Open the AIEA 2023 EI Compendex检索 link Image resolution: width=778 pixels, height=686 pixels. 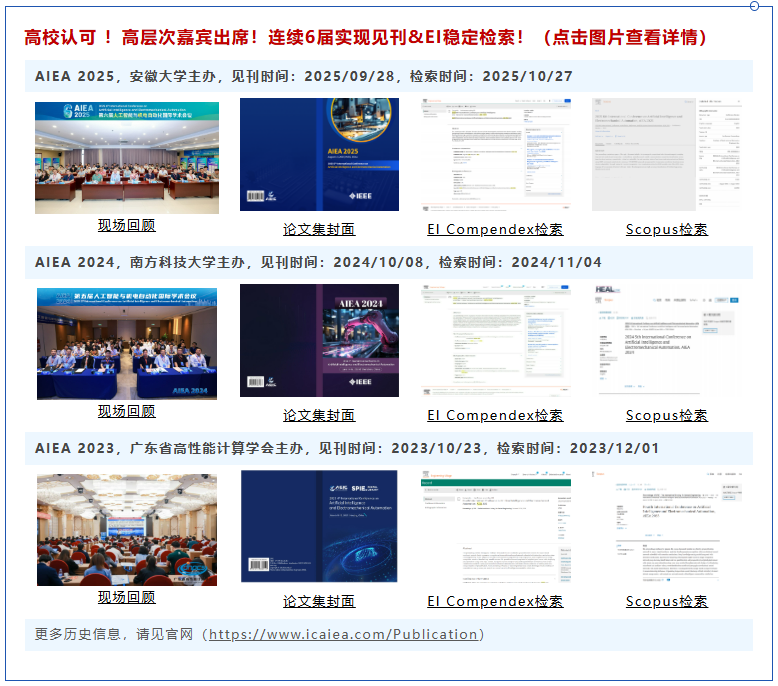495,601
